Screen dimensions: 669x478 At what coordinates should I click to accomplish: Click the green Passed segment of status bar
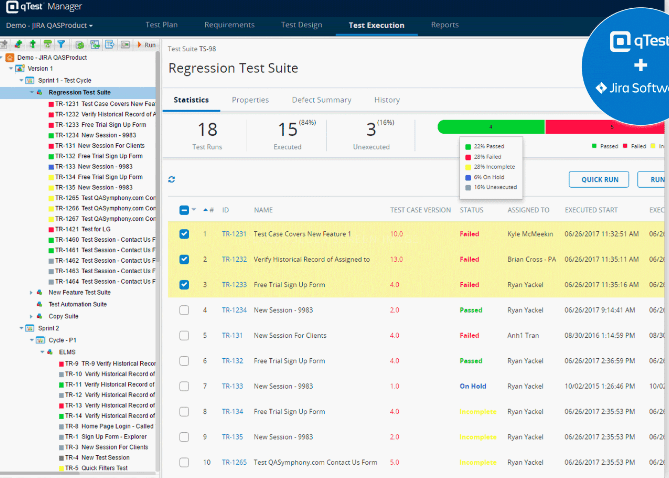pos(490,127)
